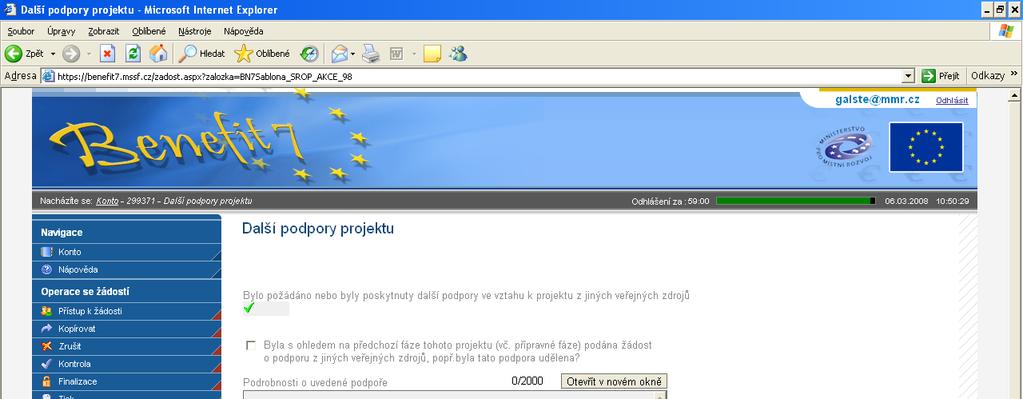Click the galste@mmr.cz user label
The width and height of the screenshot is (1023, 399).
pos(877,100)
